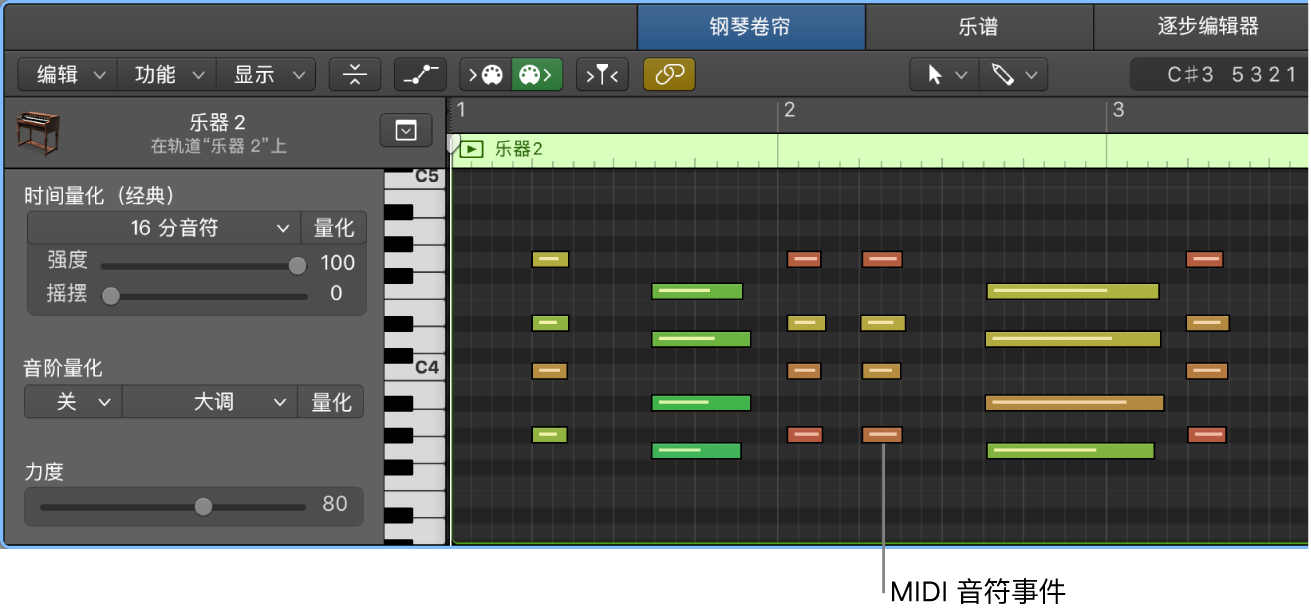Enable the Link button
The image size is (1311, 614).
(x=668, y=74)
